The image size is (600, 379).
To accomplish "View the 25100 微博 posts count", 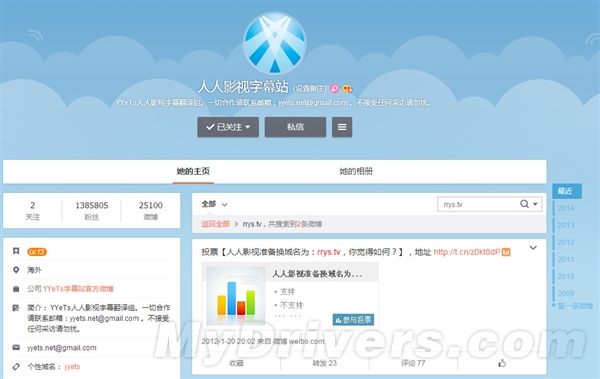I will click(x=151, y=211).
